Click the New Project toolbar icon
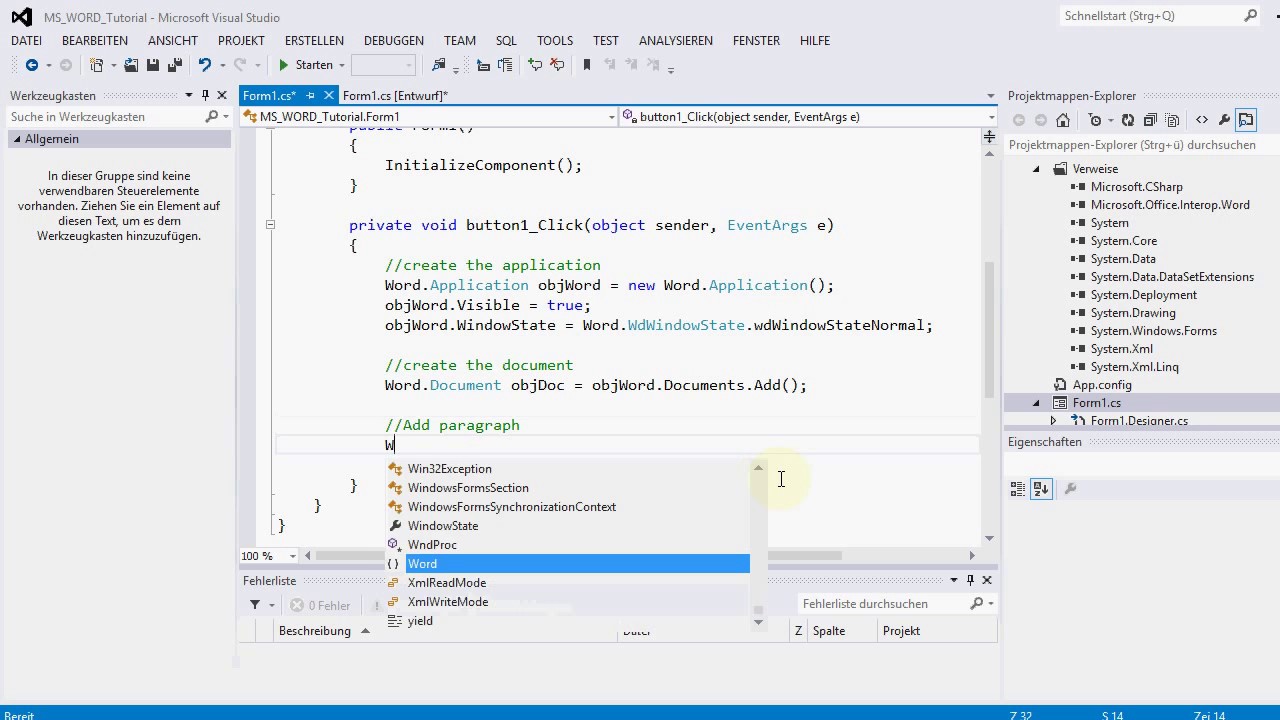1280x720 pixels. 96,65
